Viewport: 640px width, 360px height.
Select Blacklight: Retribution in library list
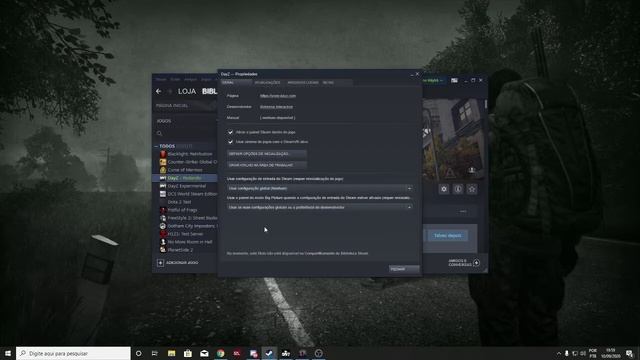click(190, 154)
